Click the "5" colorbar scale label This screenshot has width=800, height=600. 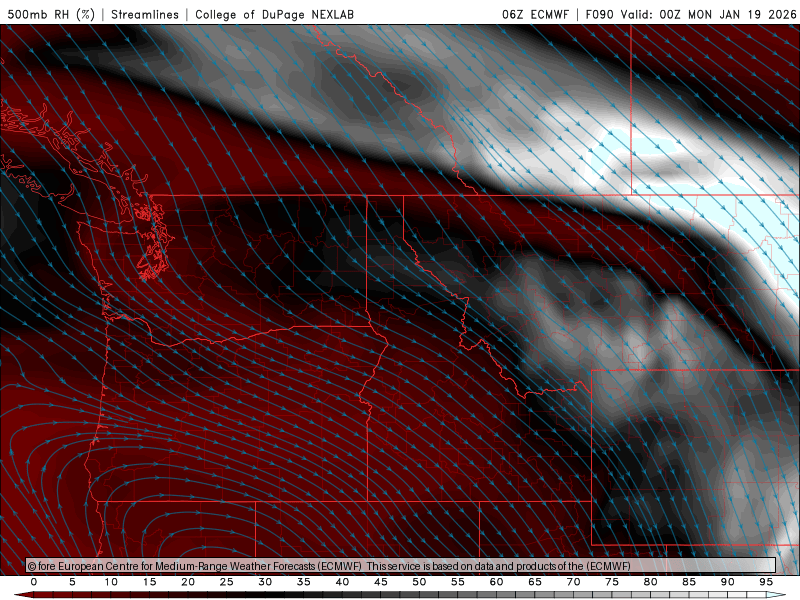pyautogui.click(x=72, y=582)
